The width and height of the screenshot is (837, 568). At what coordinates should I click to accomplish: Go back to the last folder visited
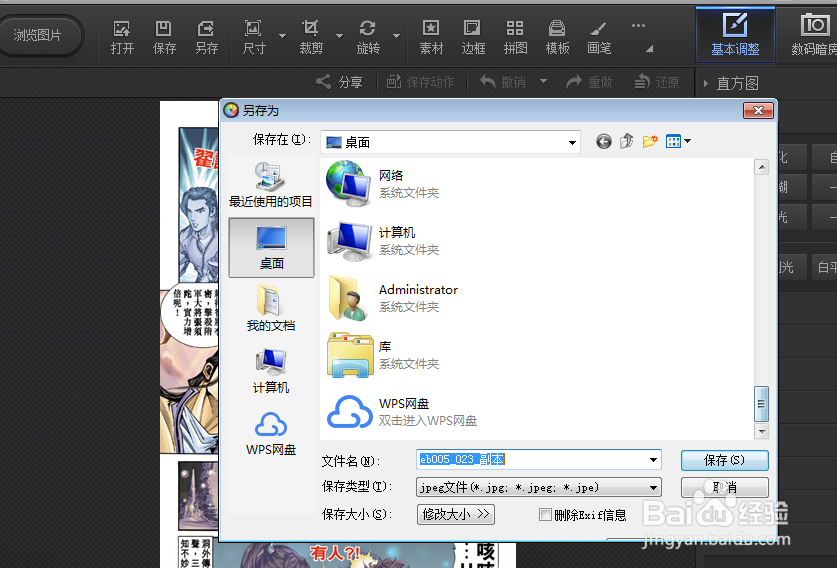pos(604,141)
